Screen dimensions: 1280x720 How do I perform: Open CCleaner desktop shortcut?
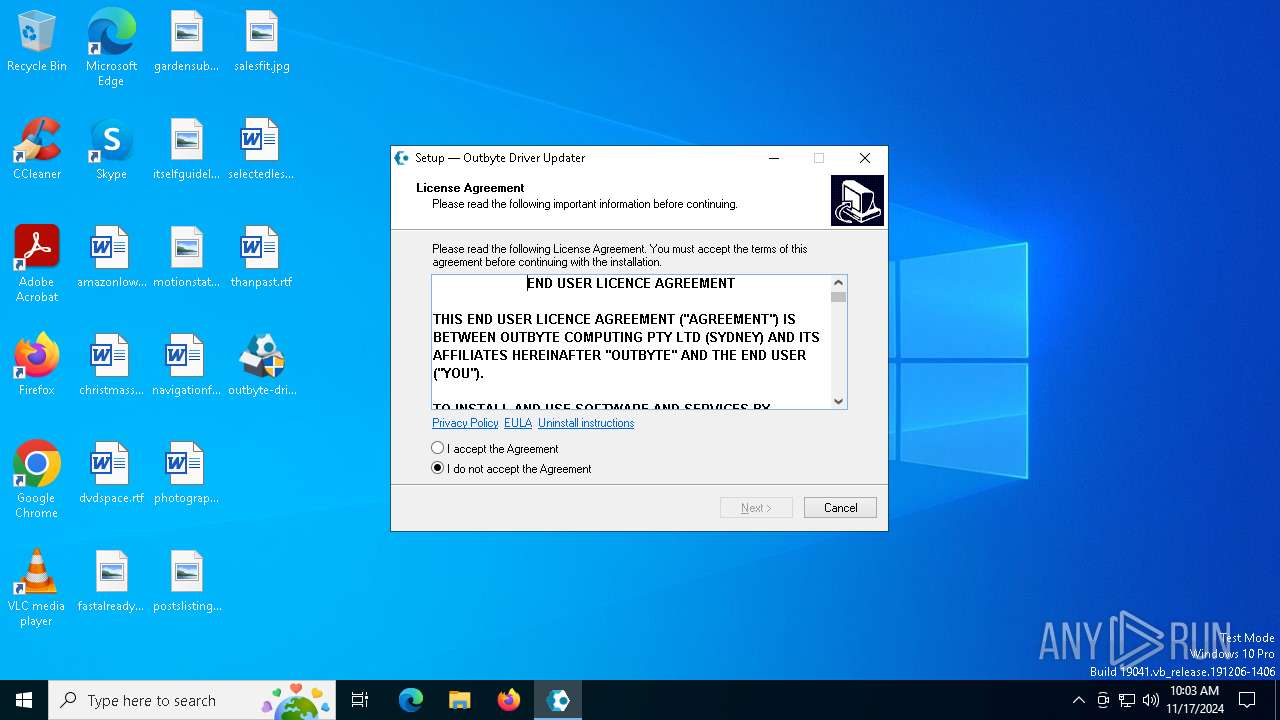click(37, 150)
